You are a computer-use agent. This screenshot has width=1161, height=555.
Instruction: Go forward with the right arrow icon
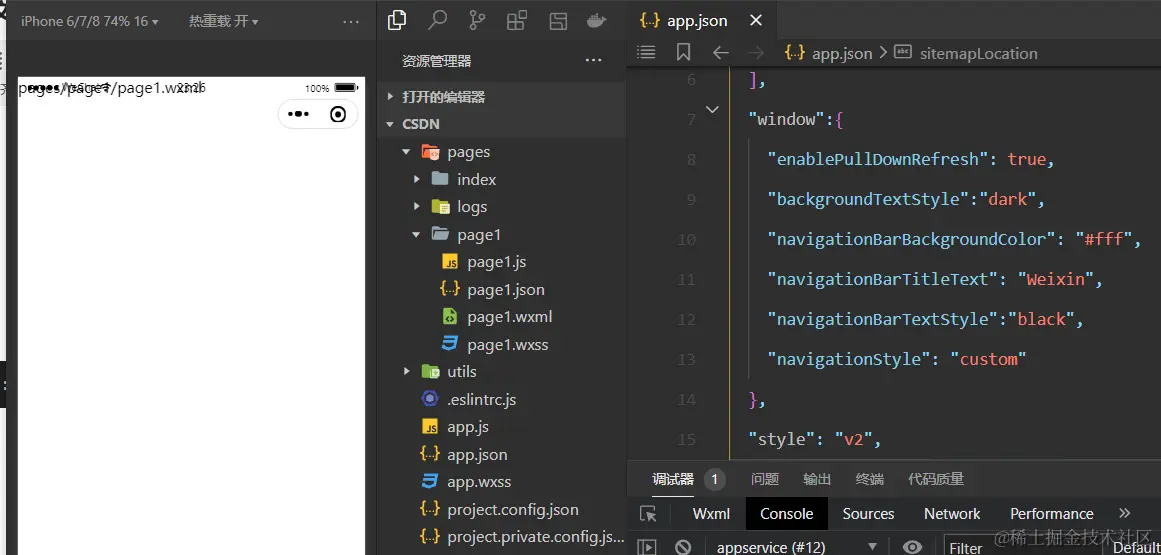click(x=756, y=53)
